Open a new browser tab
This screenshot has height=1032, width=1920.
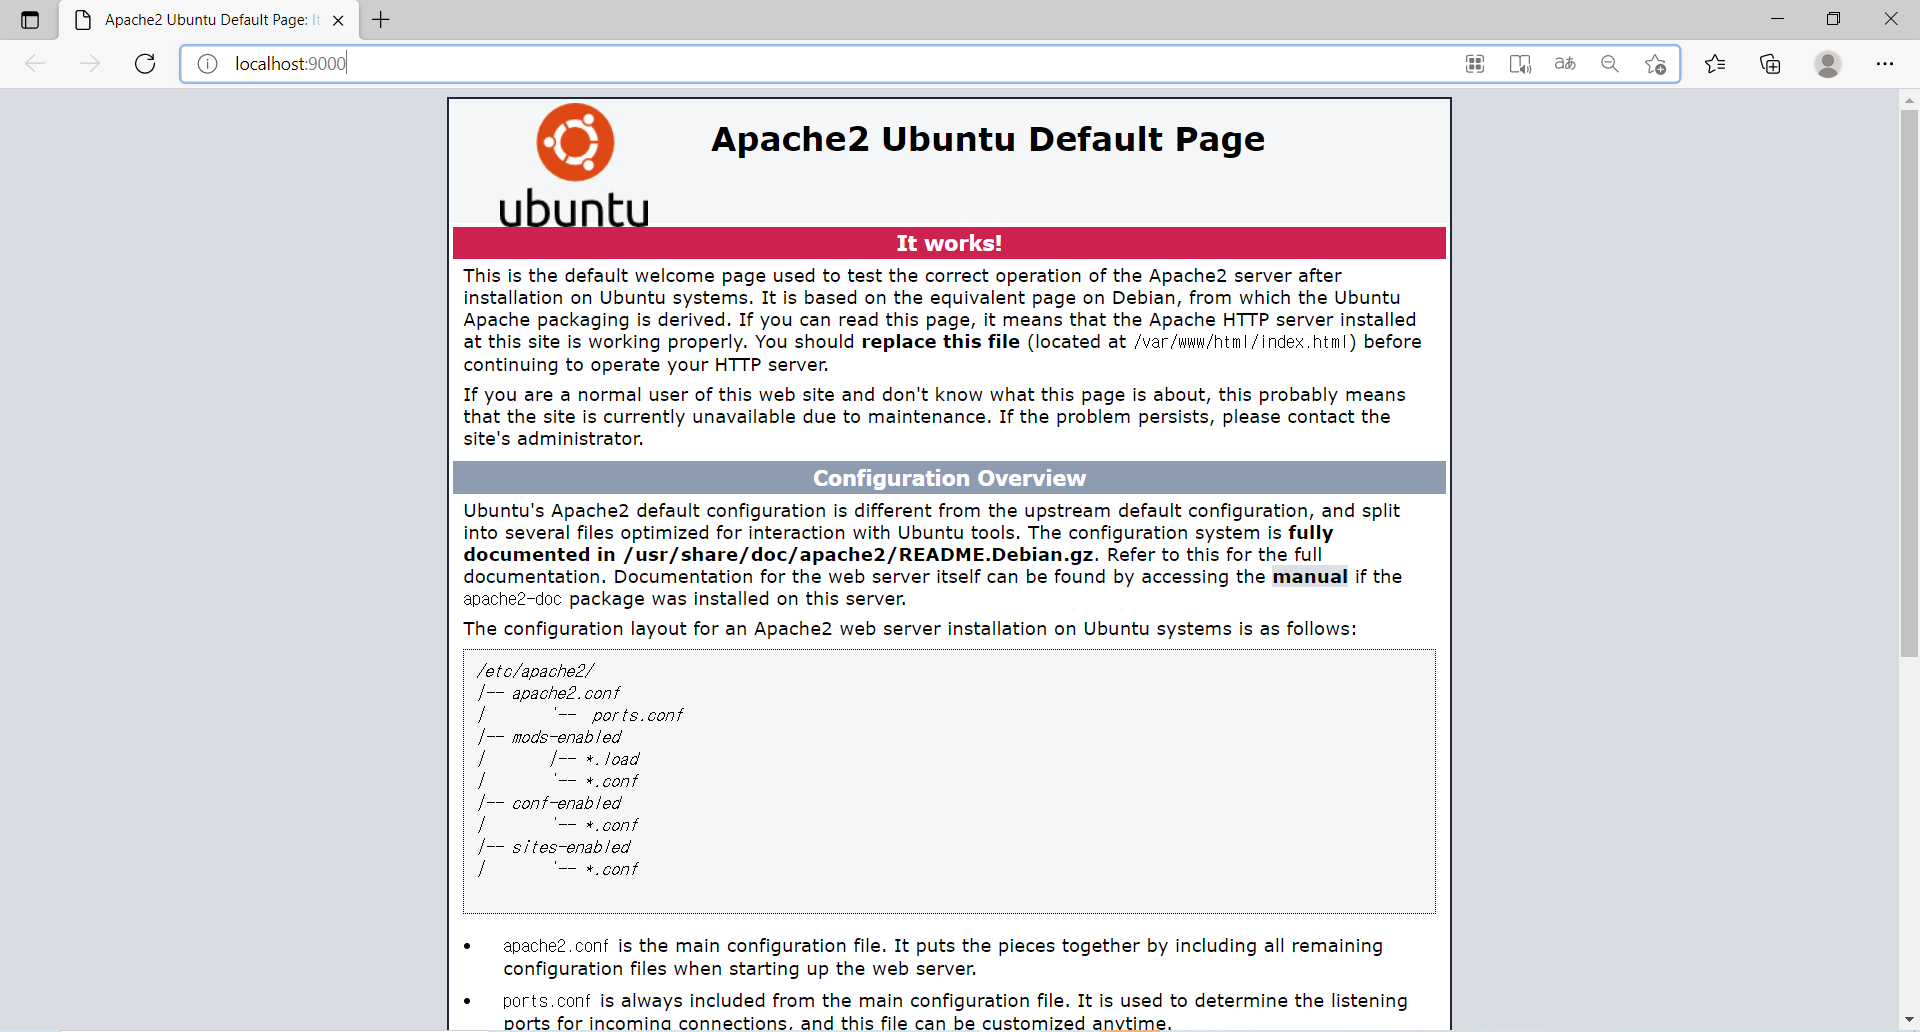381,19
